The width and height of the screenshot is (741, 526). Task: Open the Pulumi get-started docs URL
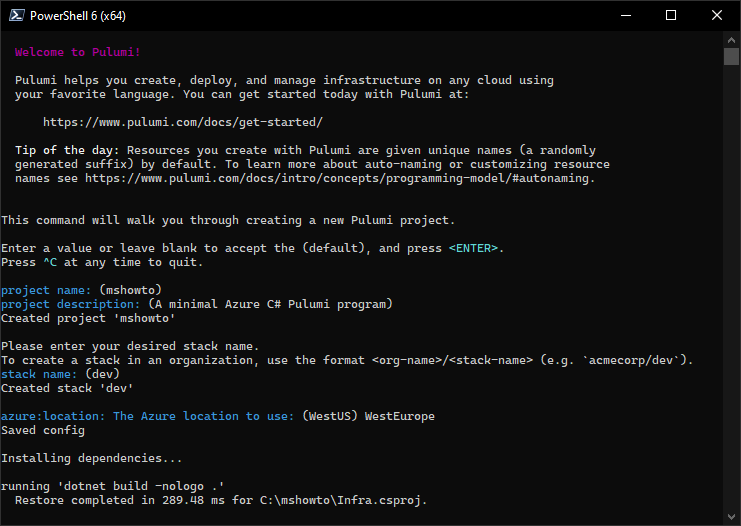[x=183, y=122]
